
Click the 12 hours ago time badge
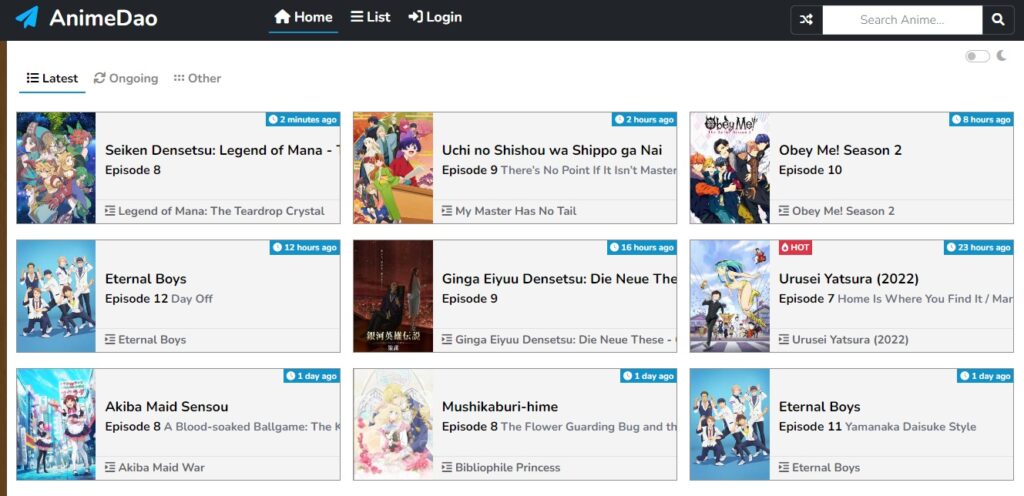tap(305, 247)
